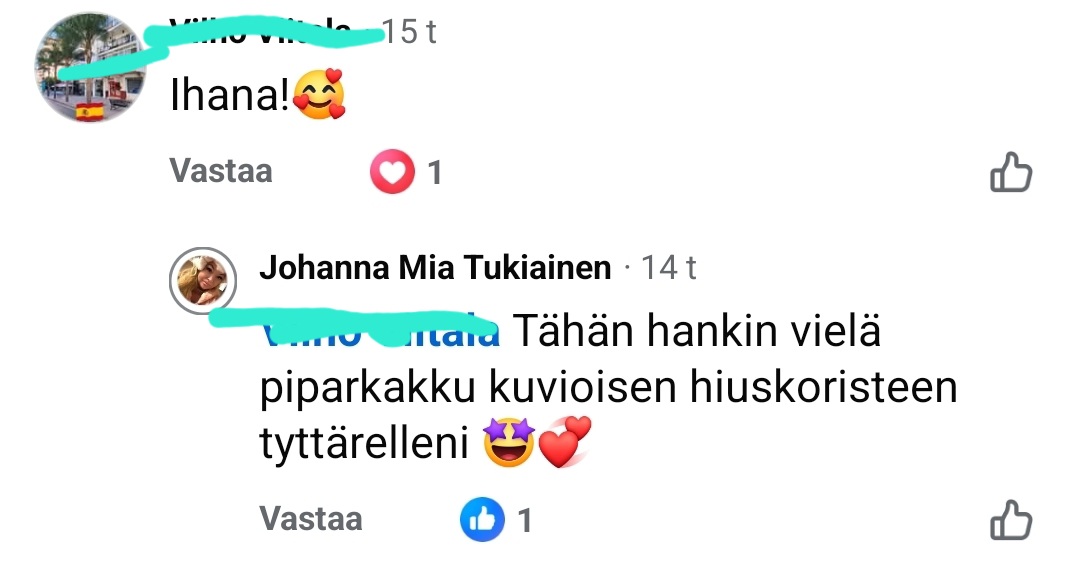Like Johanna's reply using outline thumbs-up icon

tap(1010, 519)
